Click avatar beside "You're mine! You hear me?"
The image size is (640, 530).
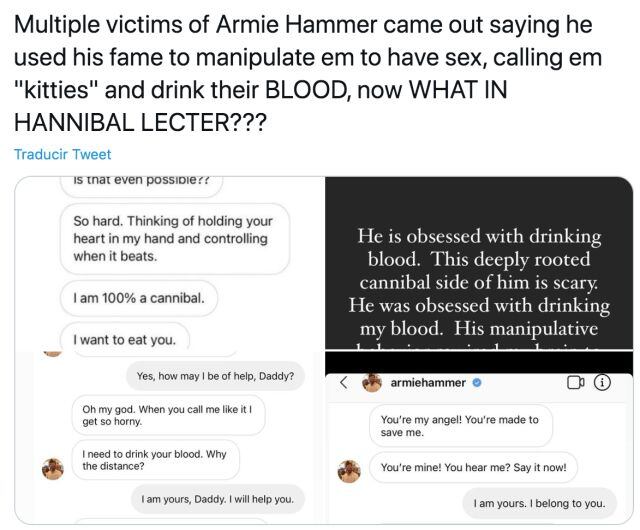350,470
